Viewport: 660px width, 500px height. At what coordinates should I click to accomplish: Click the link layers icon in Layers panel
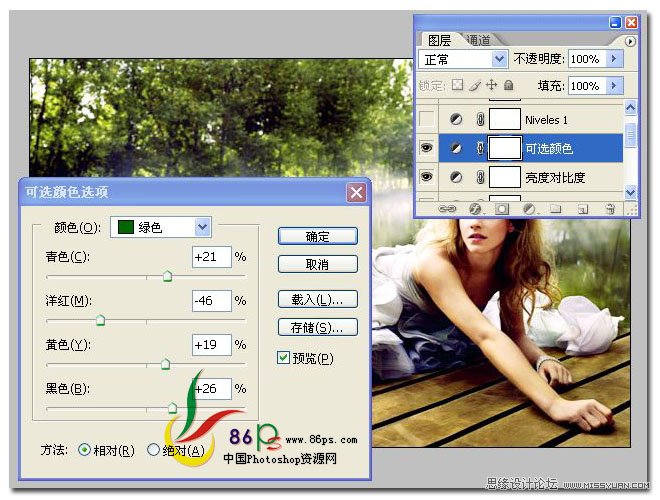(x=447, y=209)
